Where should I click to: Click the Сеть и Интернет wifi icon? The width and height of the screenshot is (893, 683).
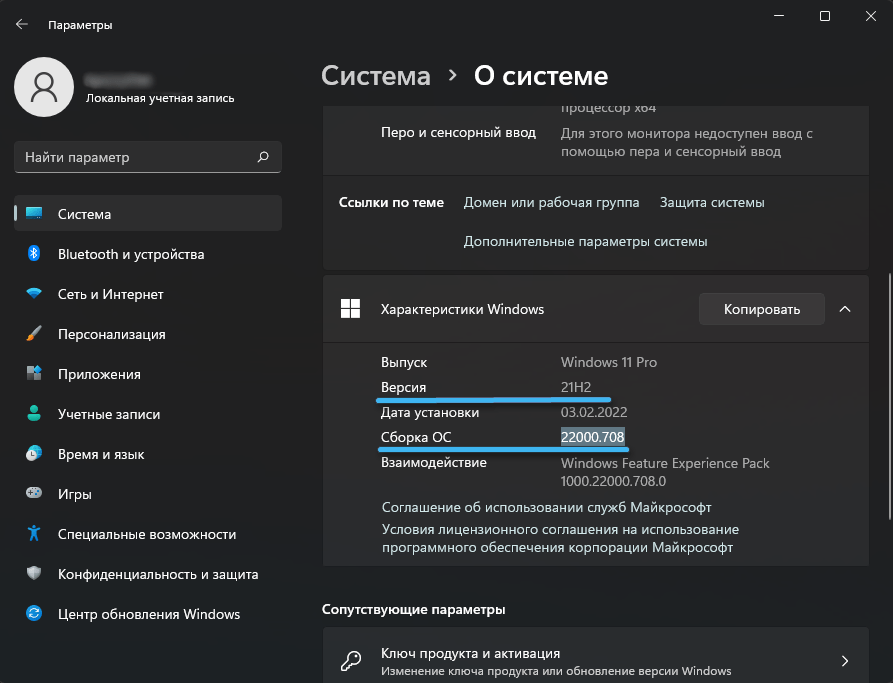click(x=34, y=294)
